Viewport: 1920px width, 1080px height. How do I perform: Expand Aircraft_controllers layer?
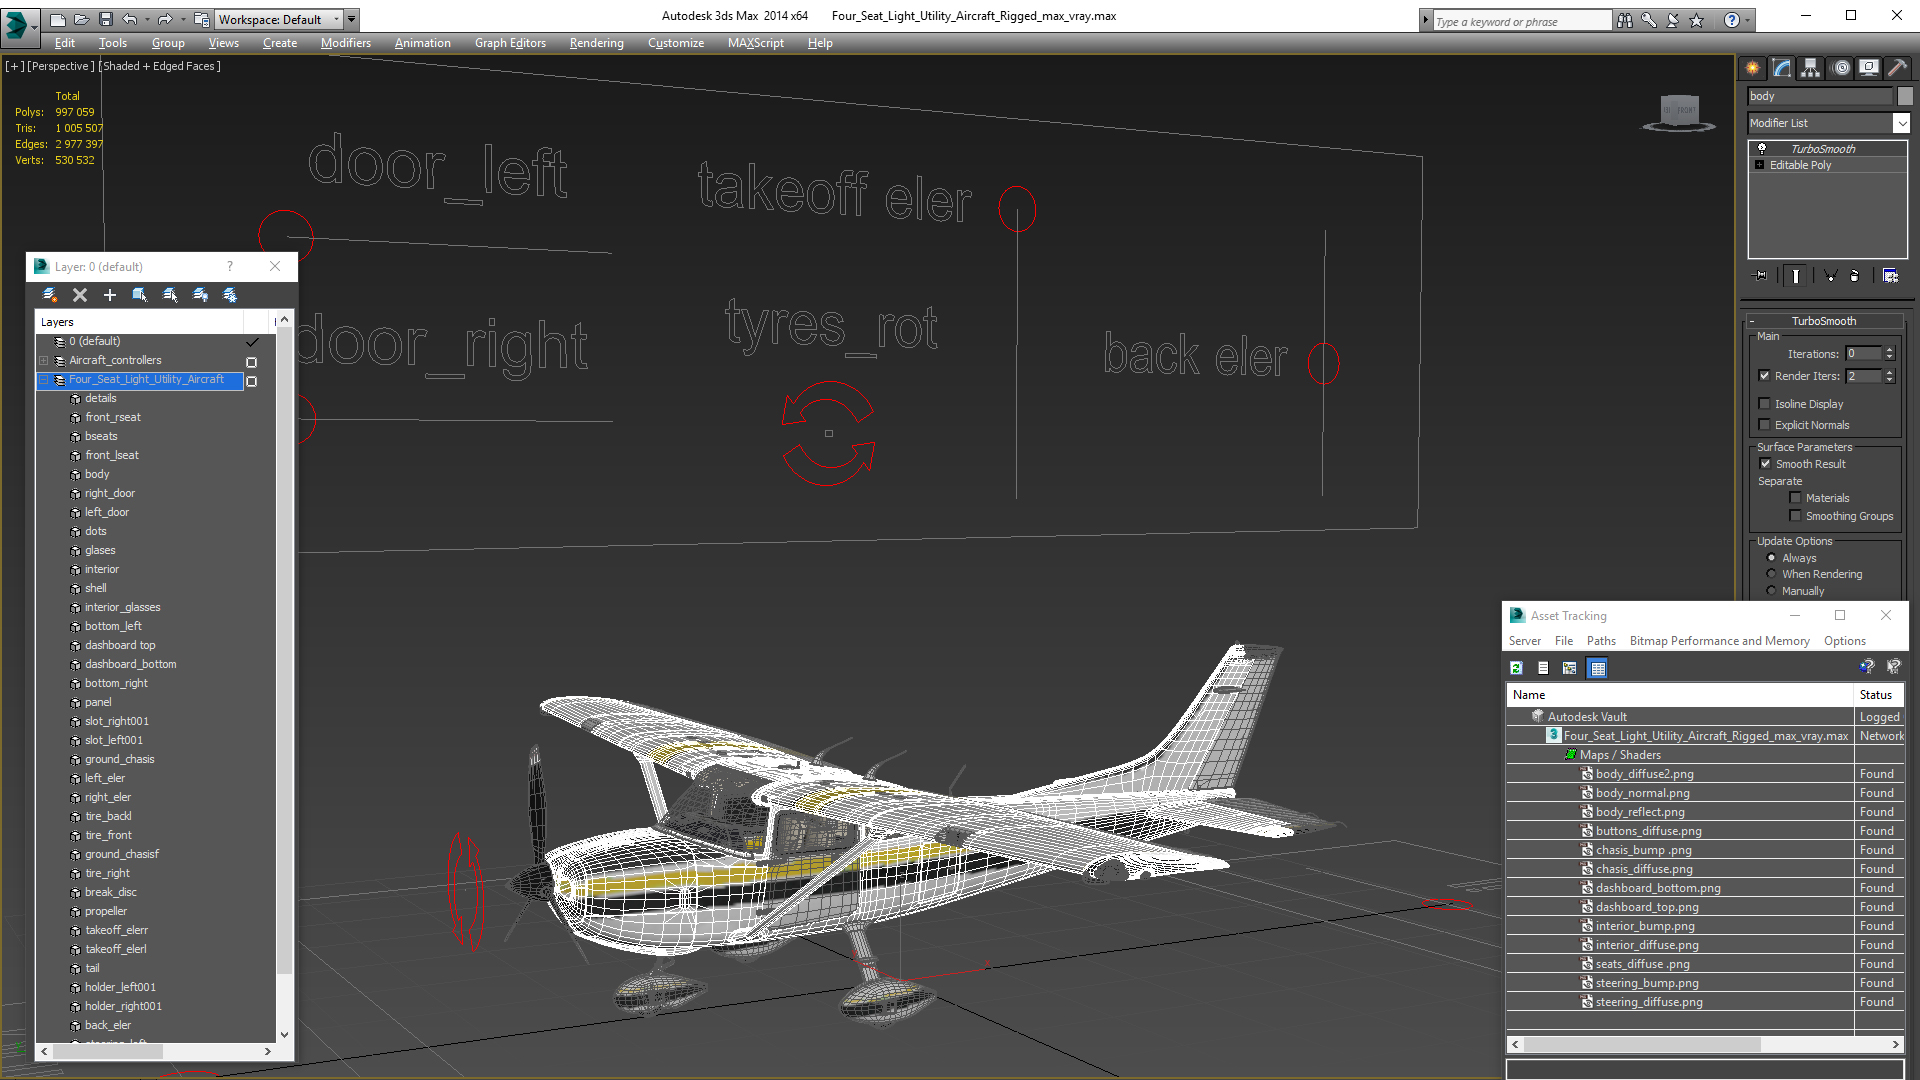tap(44, 361)
